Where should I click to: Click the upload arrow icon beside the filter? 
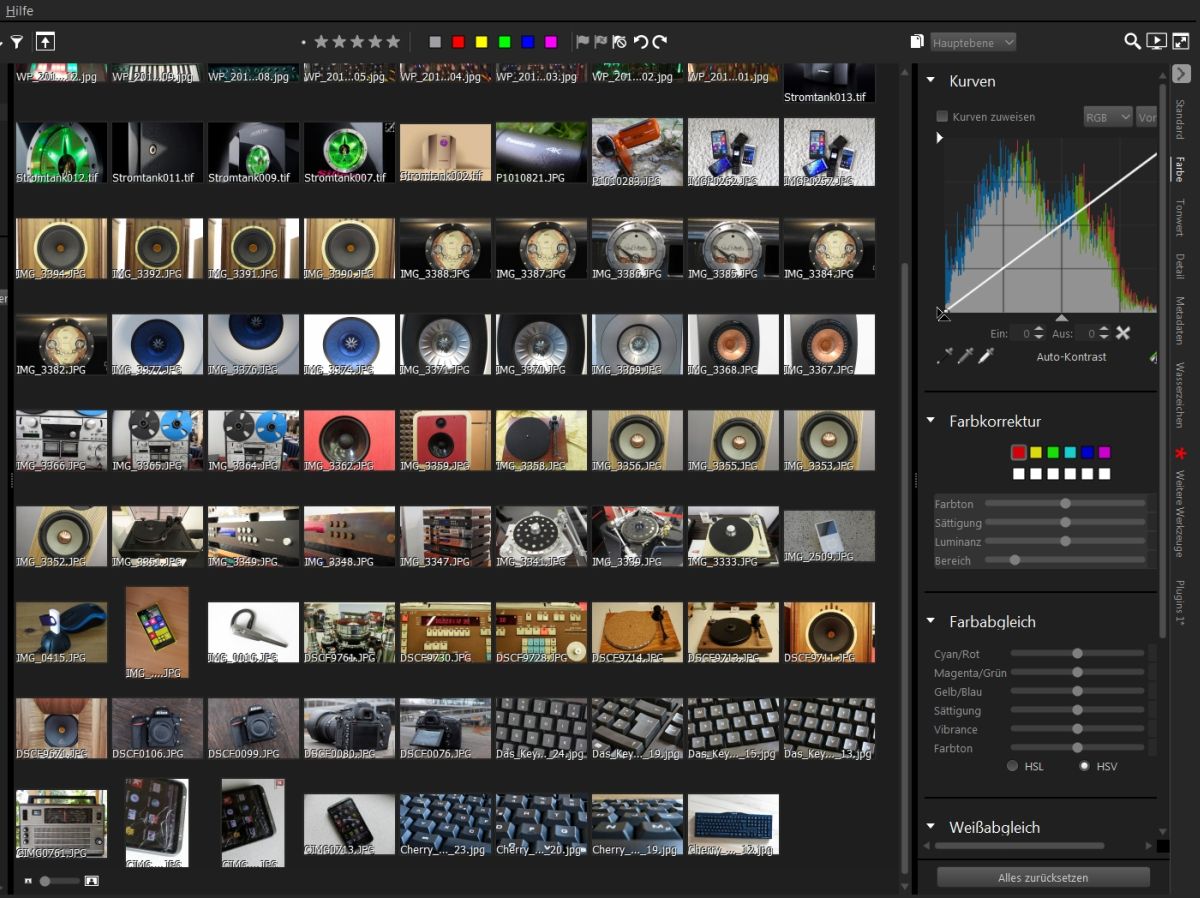[x=45, y=42]
